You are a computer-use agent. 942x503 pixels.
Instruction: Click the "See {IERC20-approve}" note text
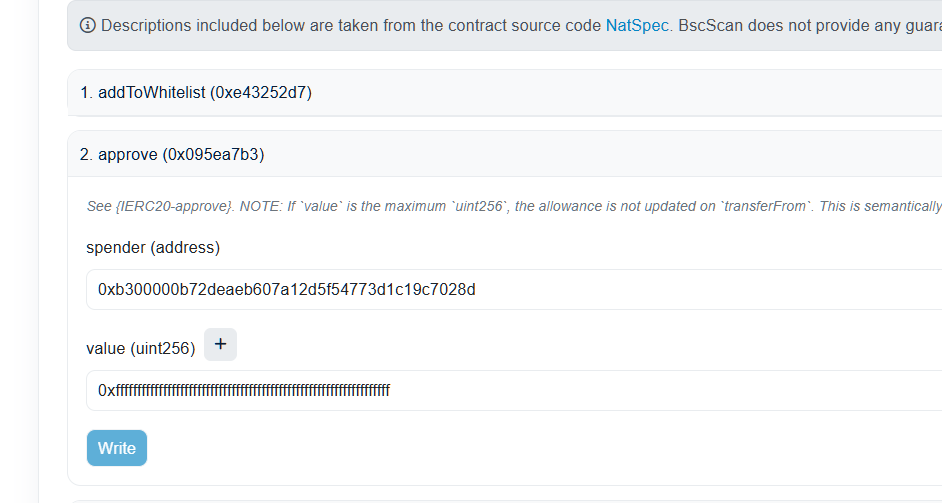[x=150, y=207]
